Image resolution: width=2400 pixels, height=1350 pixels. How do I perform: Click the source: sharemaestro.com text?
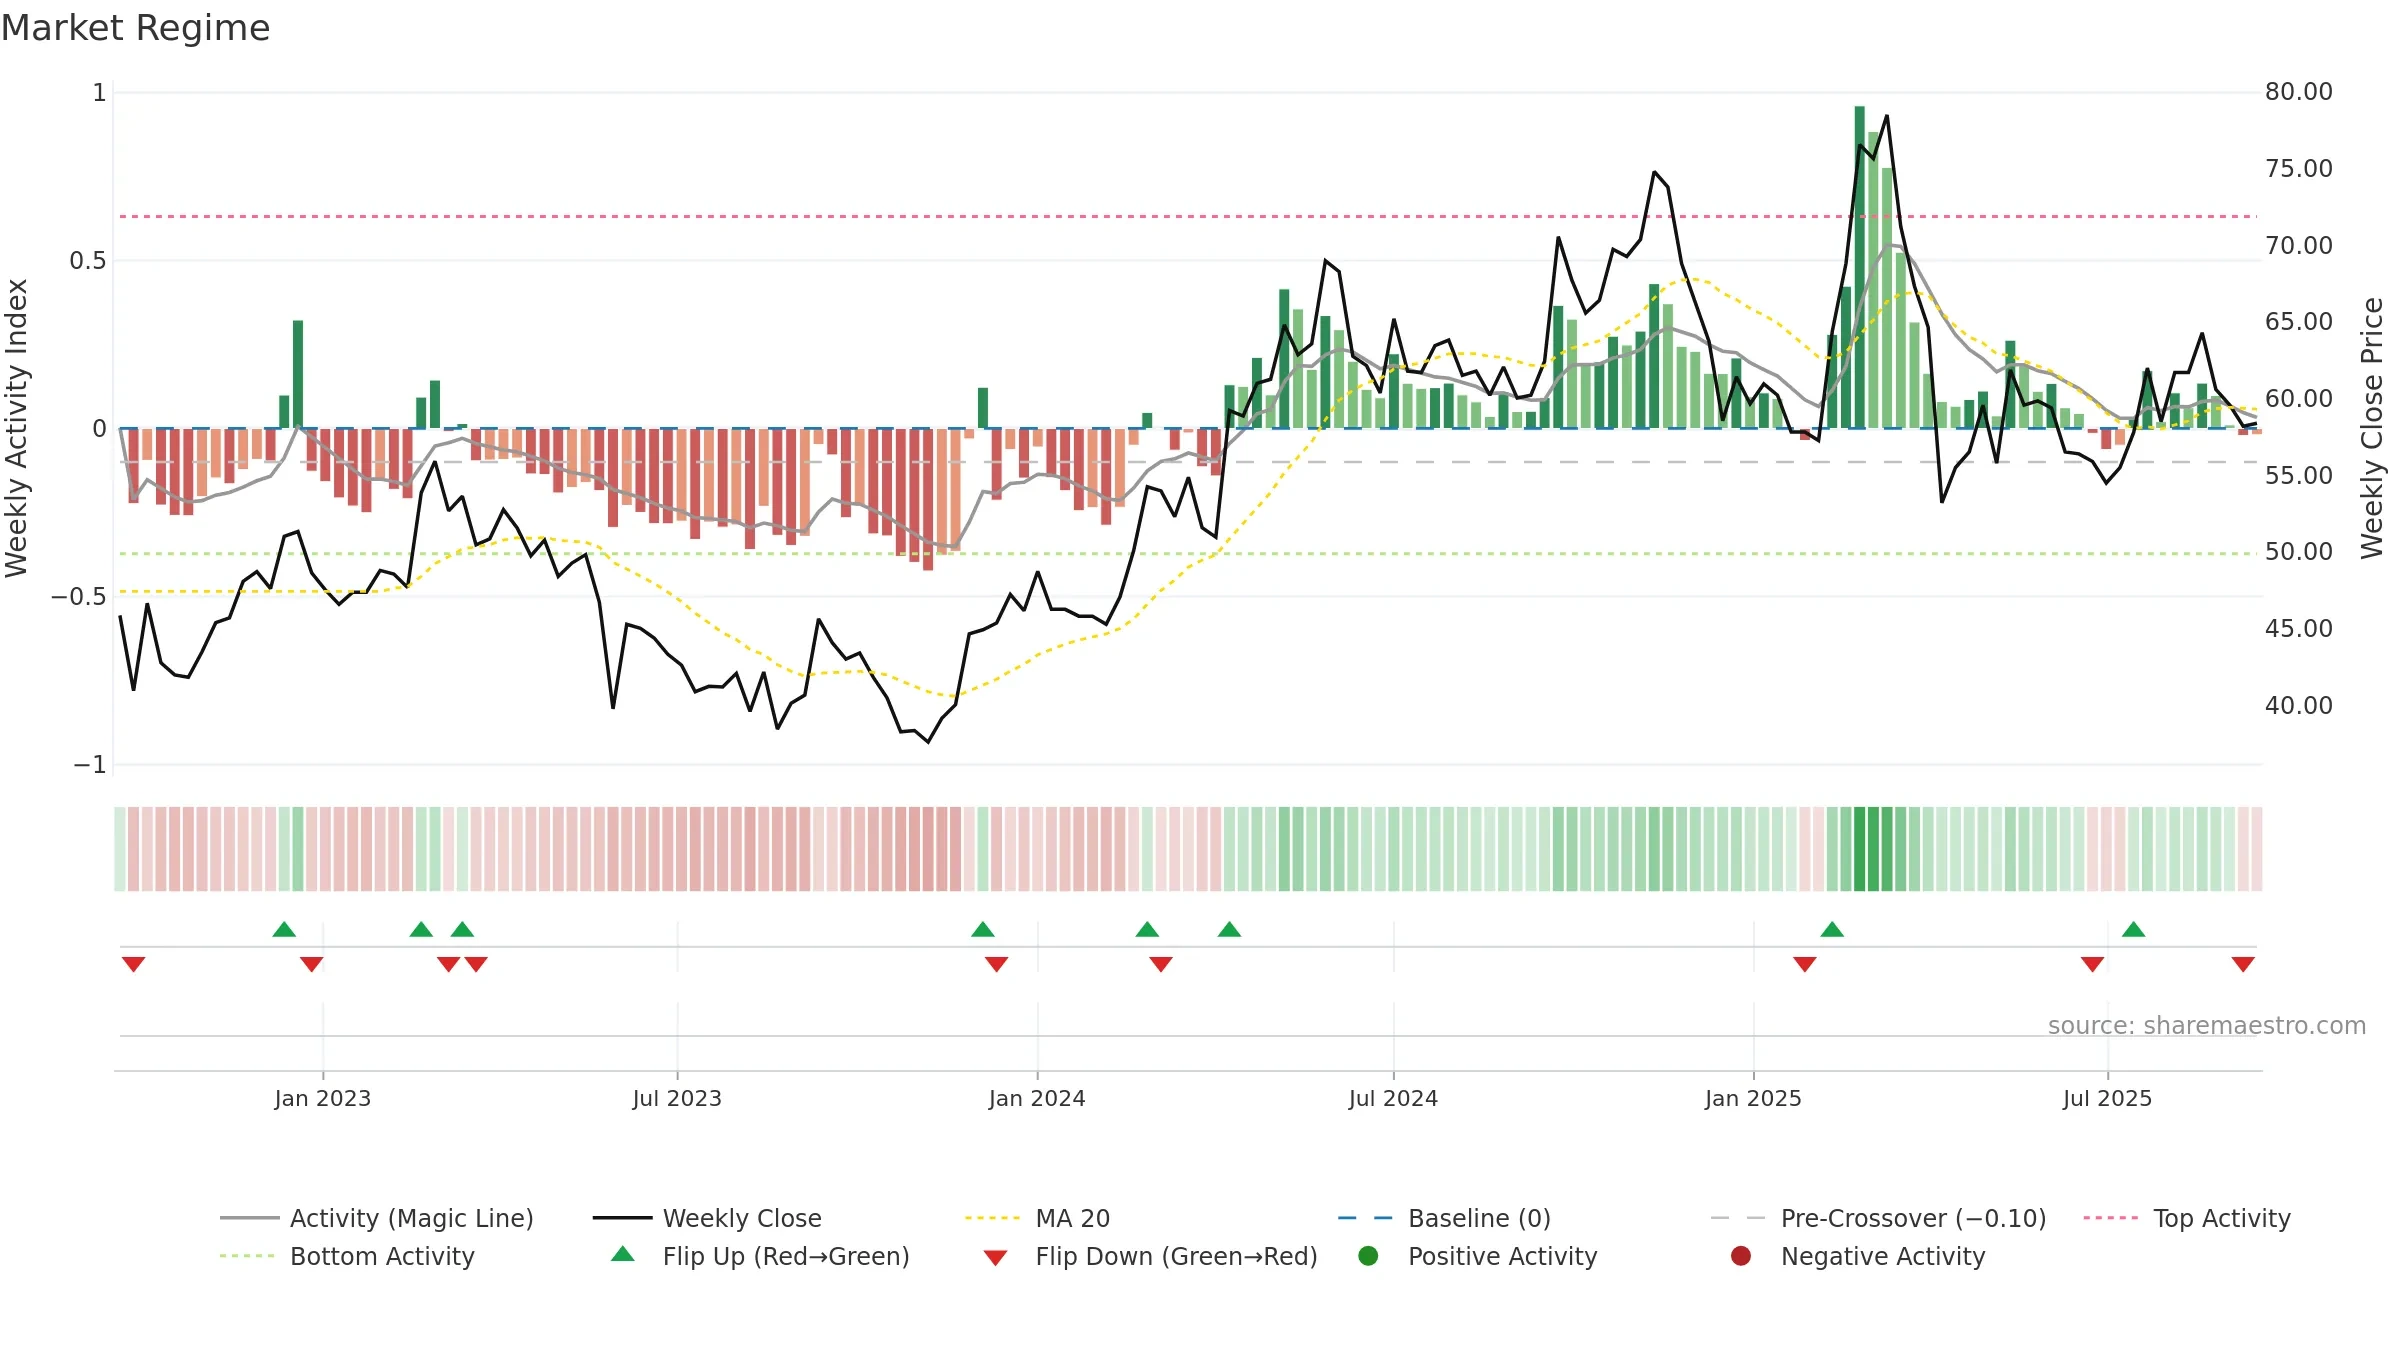point(2206,1025)
